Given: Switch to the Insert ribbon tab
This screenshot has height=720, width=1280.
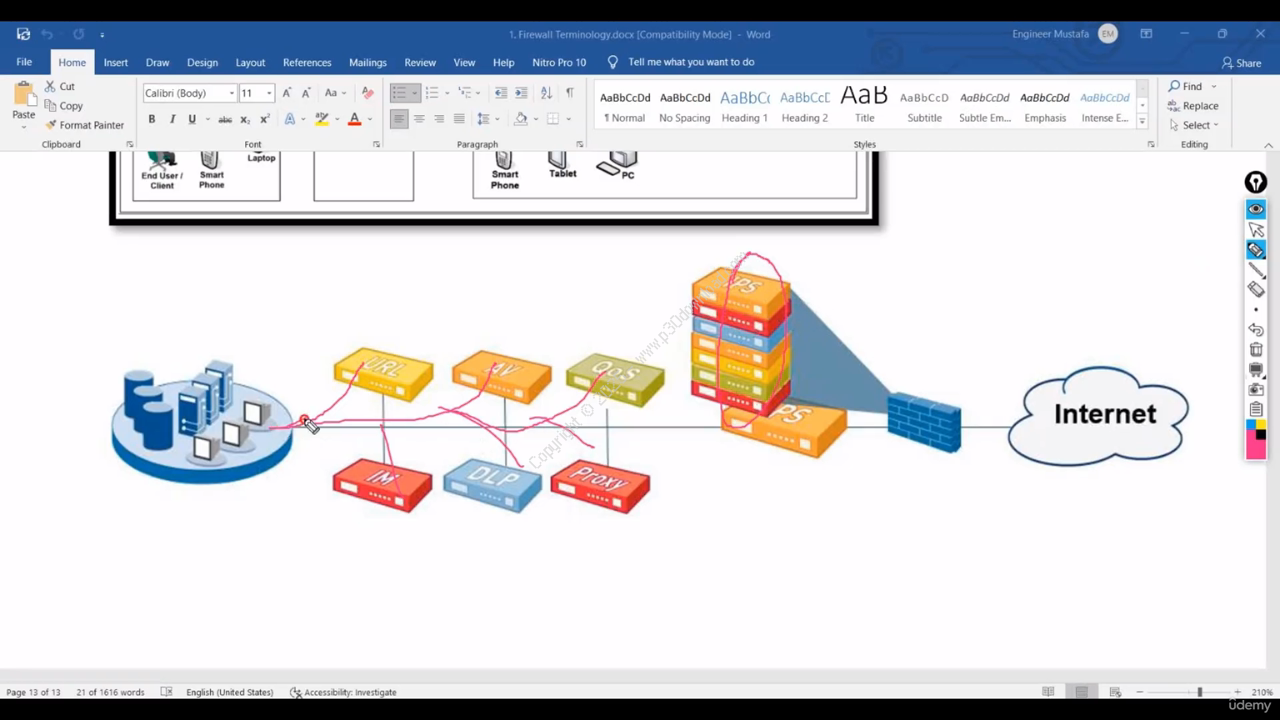Looking at the screenshot, I should point(115,62).
